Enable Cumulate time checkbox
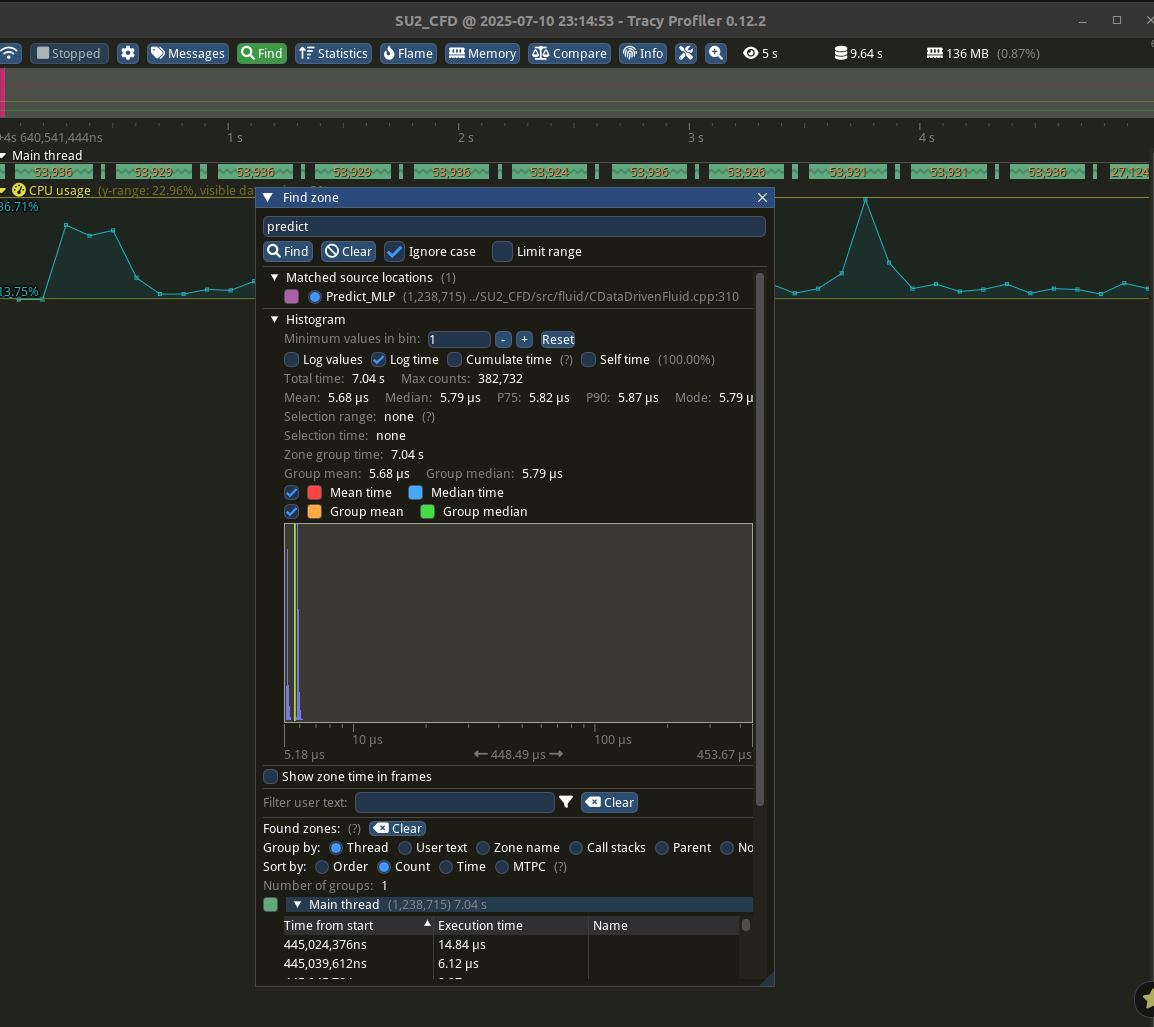Image resolution: width=1154 pixels, height=1027 pixels. 455,359
